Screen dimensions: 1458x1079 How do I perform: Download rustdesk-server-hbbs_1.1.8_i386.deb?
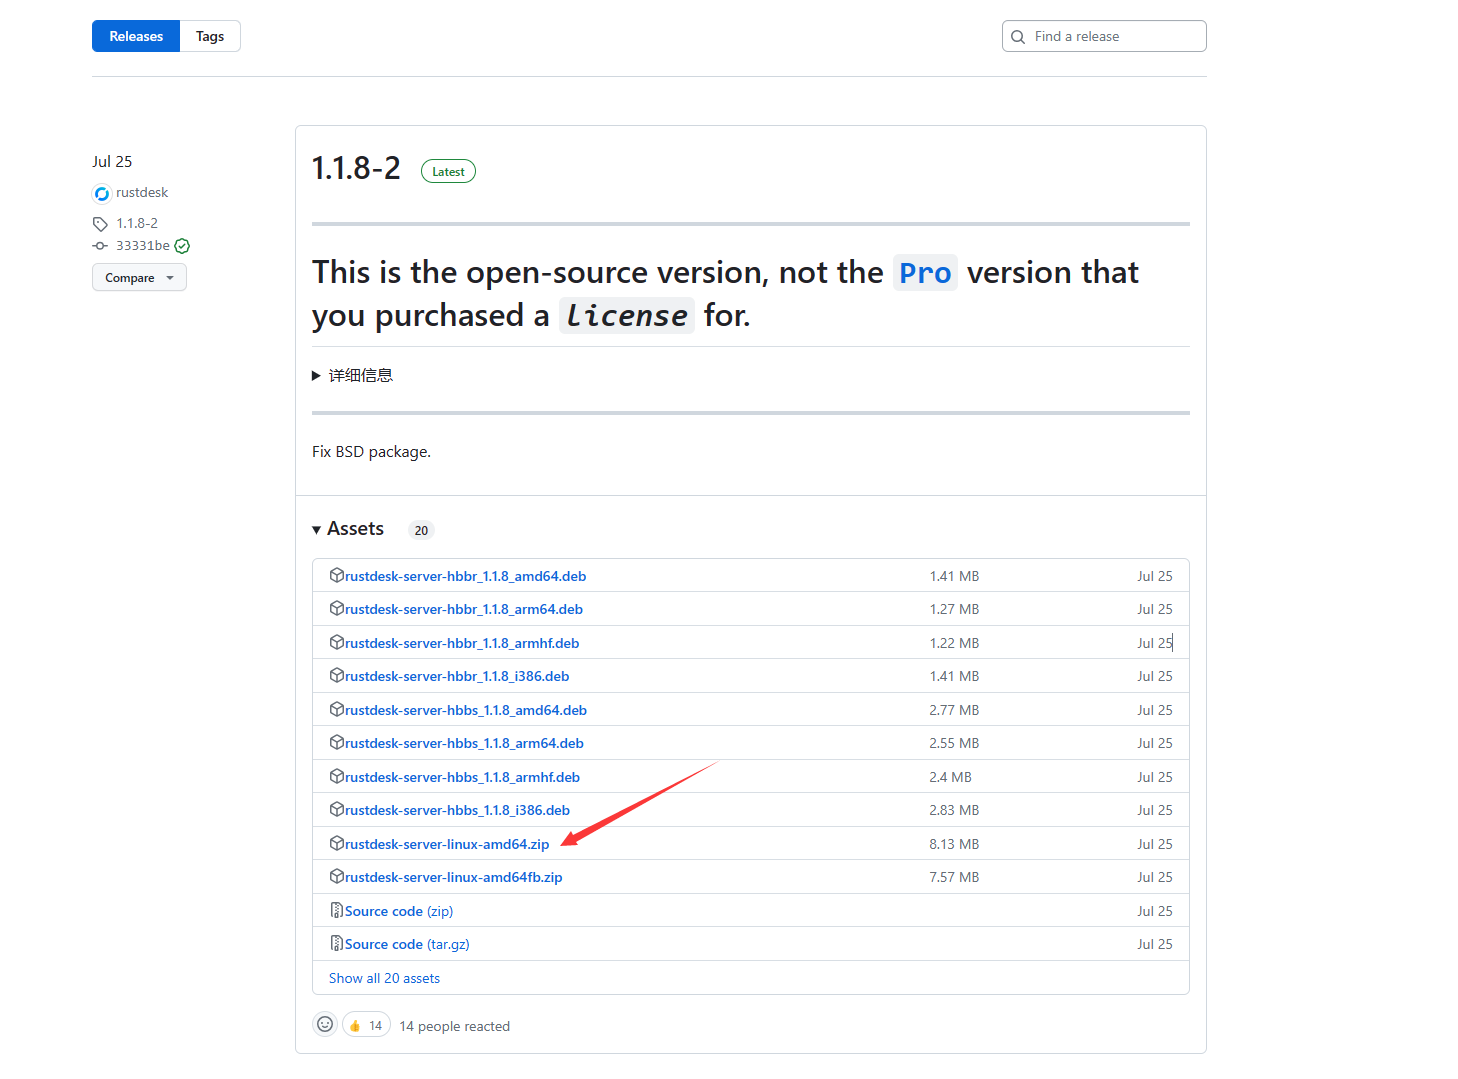click(457, 810)
